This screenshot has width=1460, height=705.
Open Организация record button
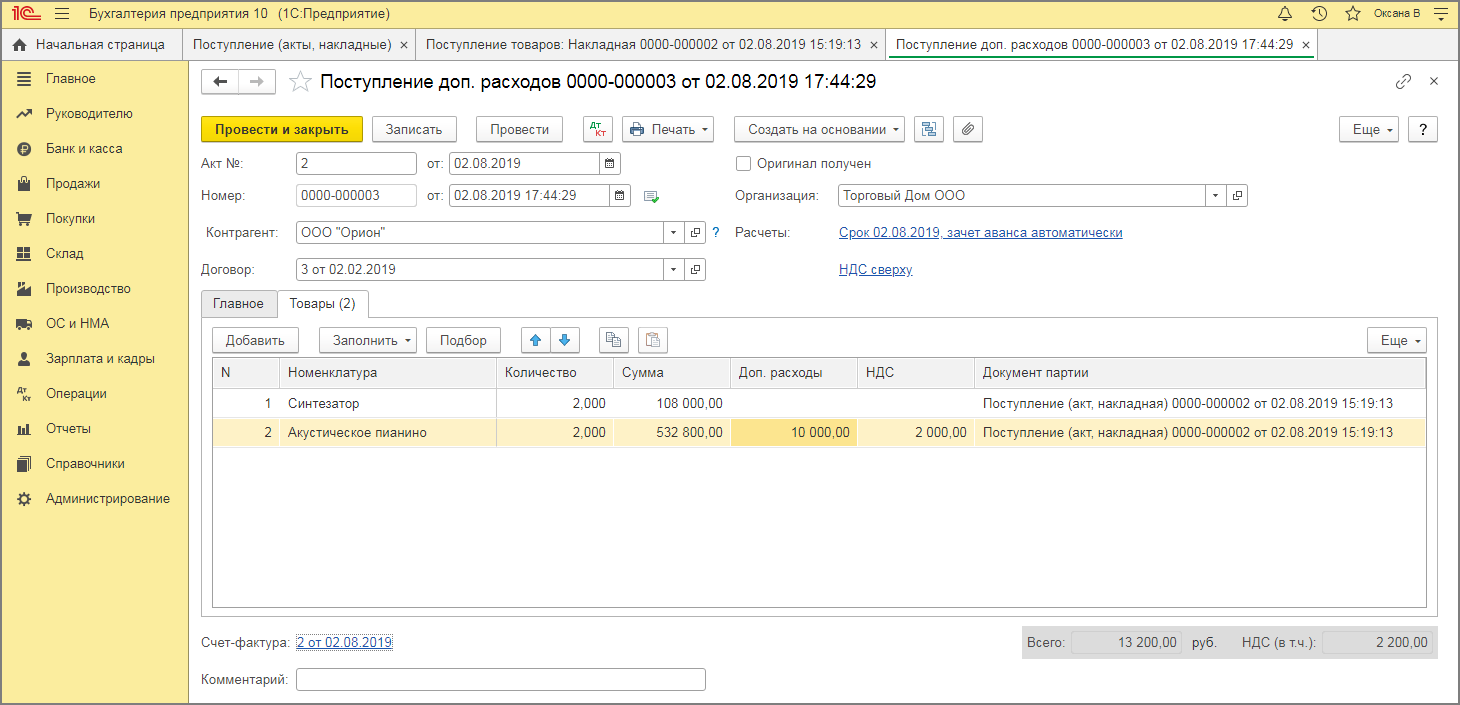coord(1237,196)
